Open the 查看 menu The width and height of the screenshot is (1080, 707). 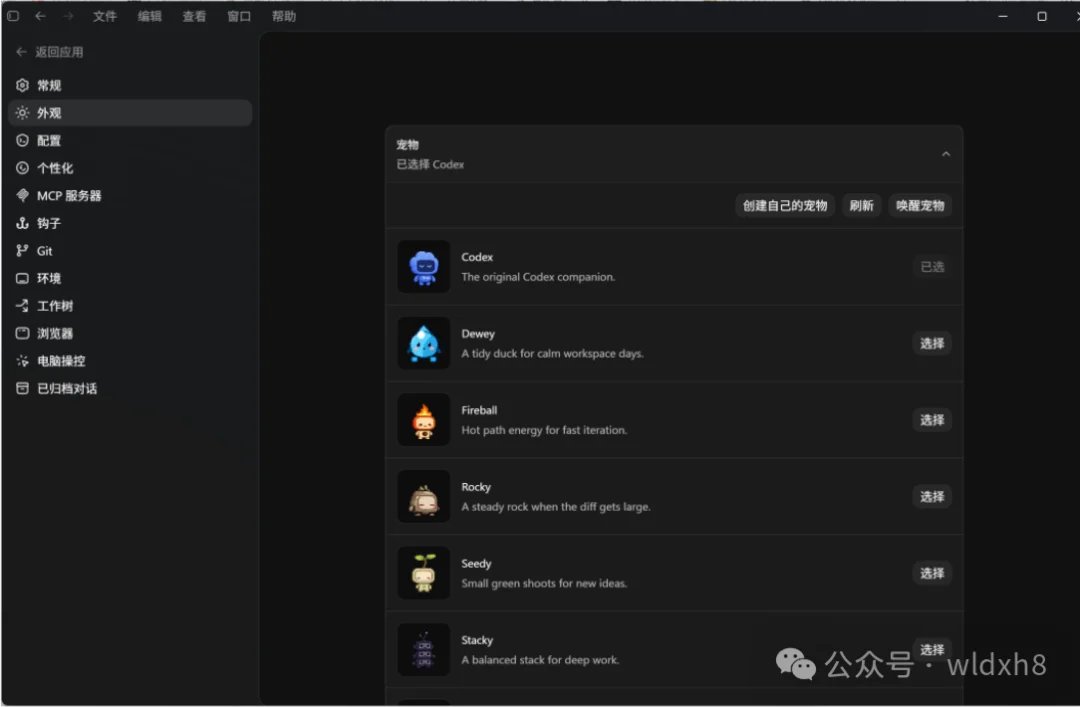coord(194,16)
